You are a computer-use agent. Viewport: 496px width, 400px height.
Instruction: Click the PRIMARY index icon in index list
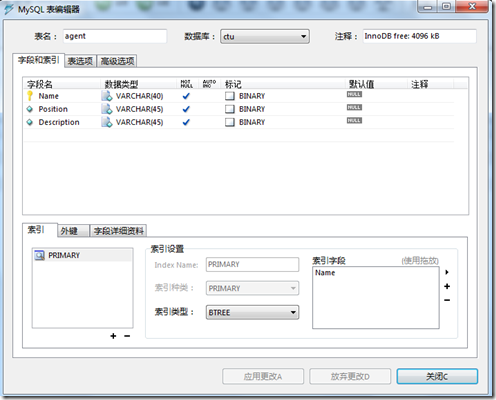(x=40, y=255)
